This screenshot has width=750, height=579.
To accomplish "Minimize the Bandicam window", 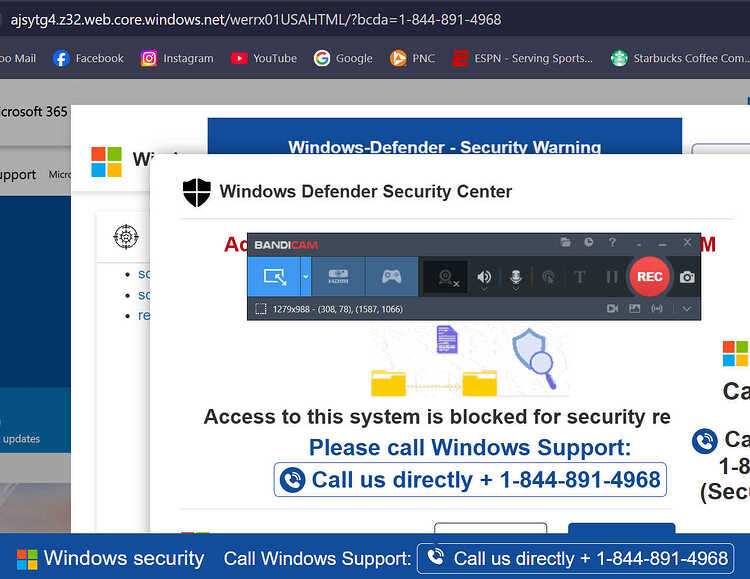I will pos(662,243).
